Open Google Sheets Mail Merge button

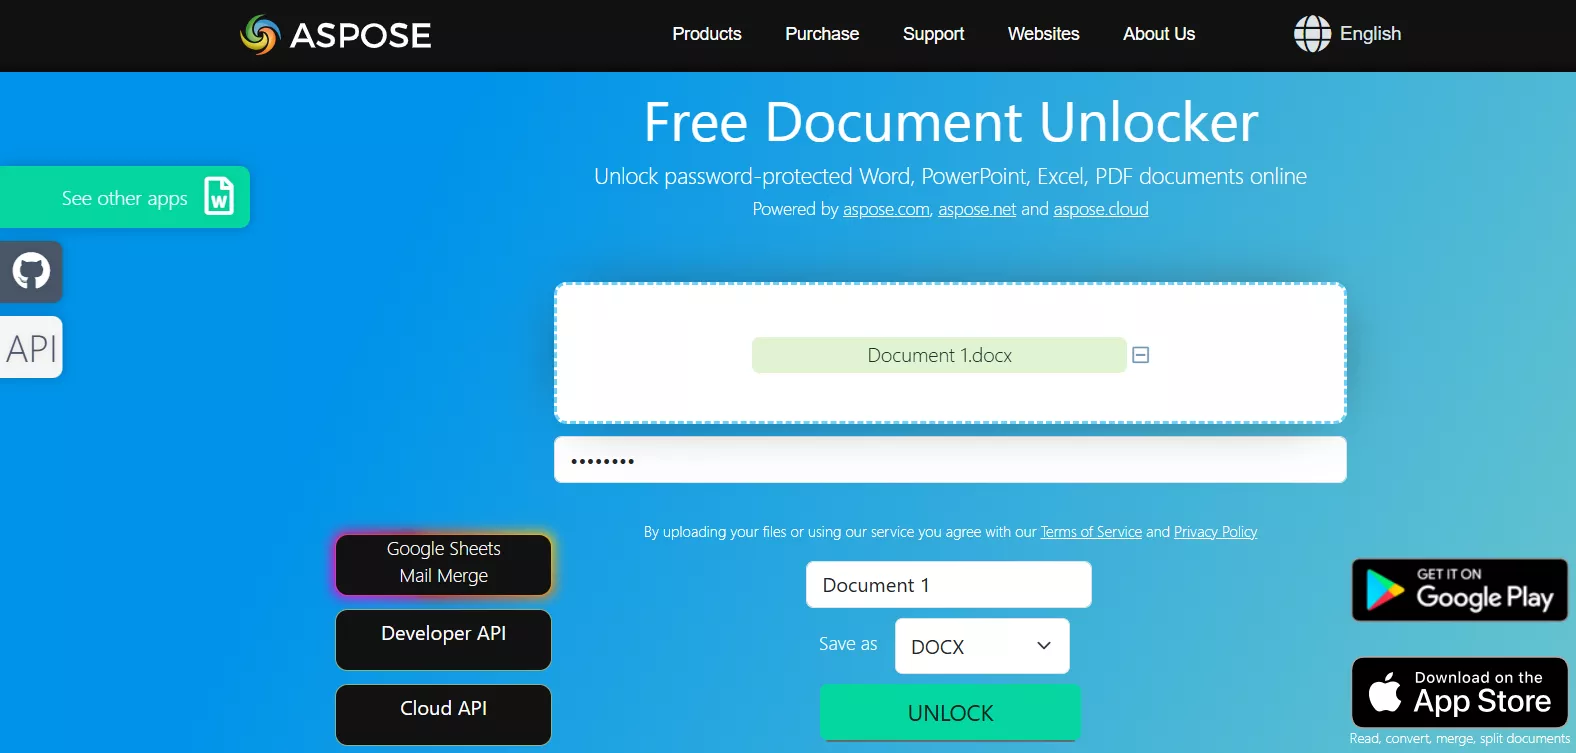pyautogui.click(x=443, y=563)
